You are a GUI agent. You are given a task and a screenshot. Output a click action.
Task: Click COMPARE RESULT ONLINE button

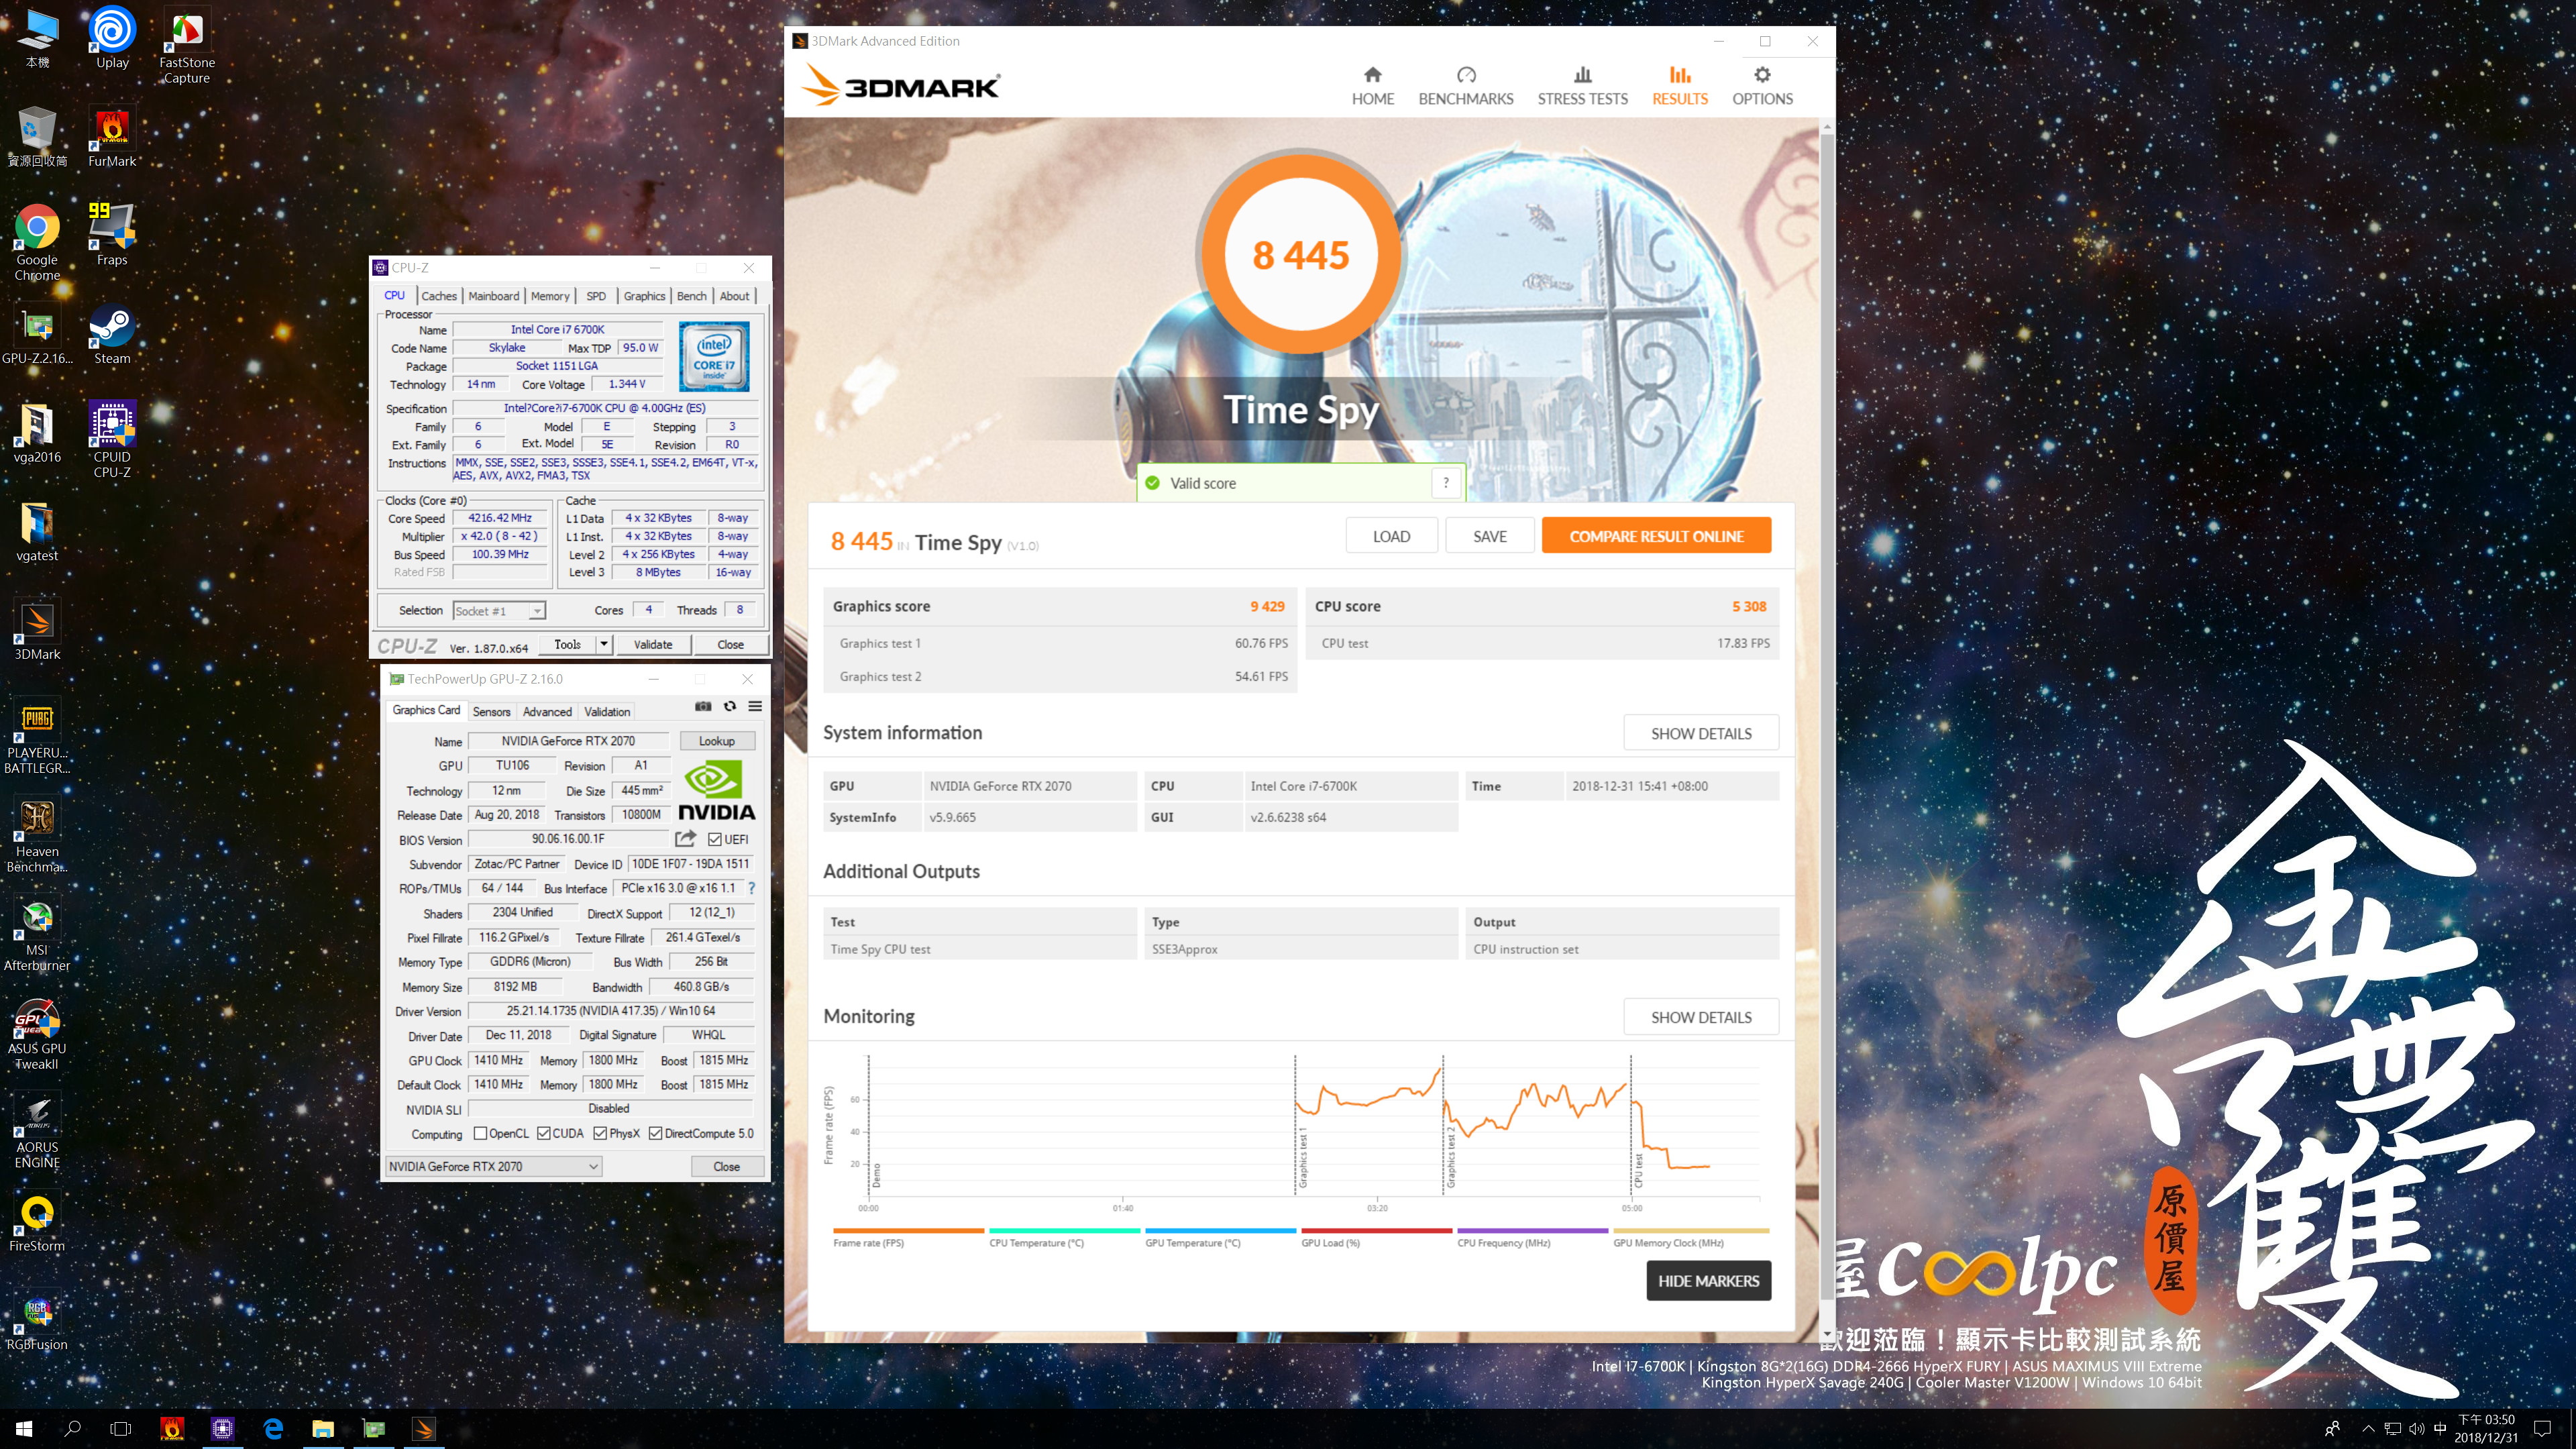[x=1656, y=536]
